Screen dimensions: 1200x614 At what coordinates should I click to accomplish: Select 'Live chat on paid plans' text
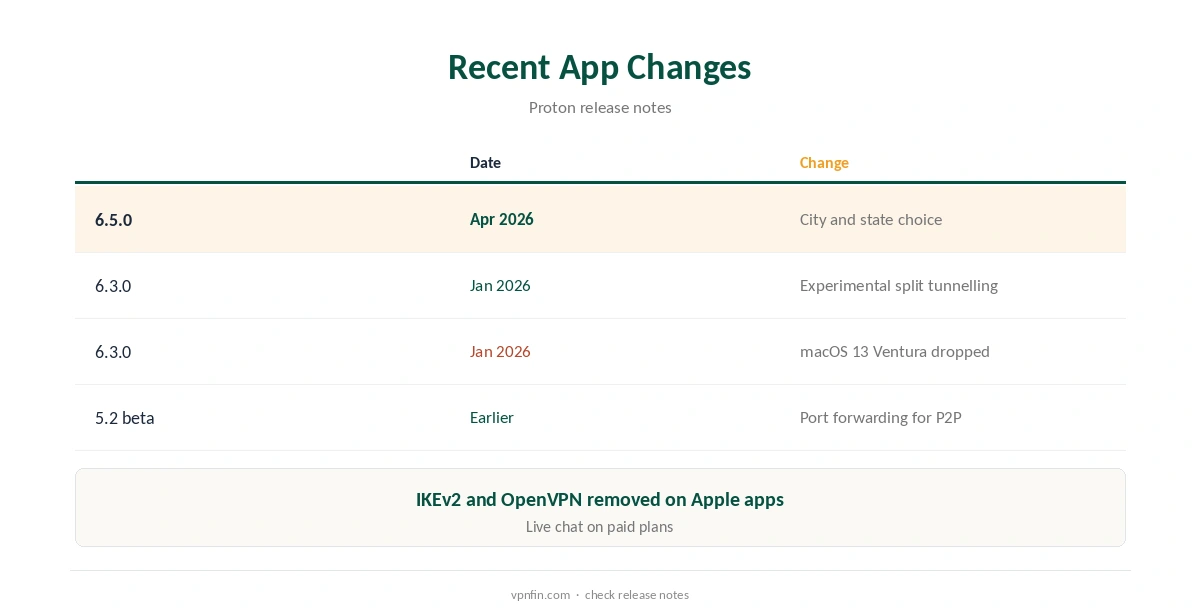click(600, 526)
